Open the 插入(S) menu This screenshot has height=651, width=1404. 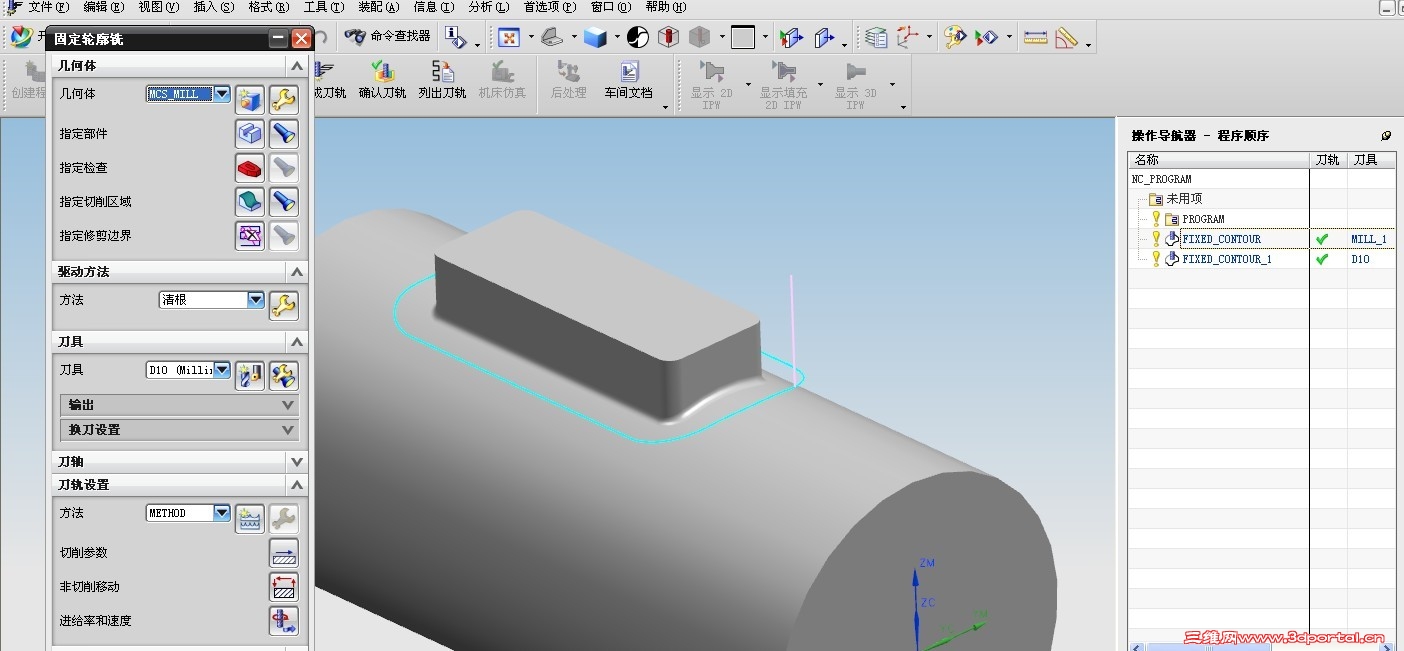coord(214,7)
